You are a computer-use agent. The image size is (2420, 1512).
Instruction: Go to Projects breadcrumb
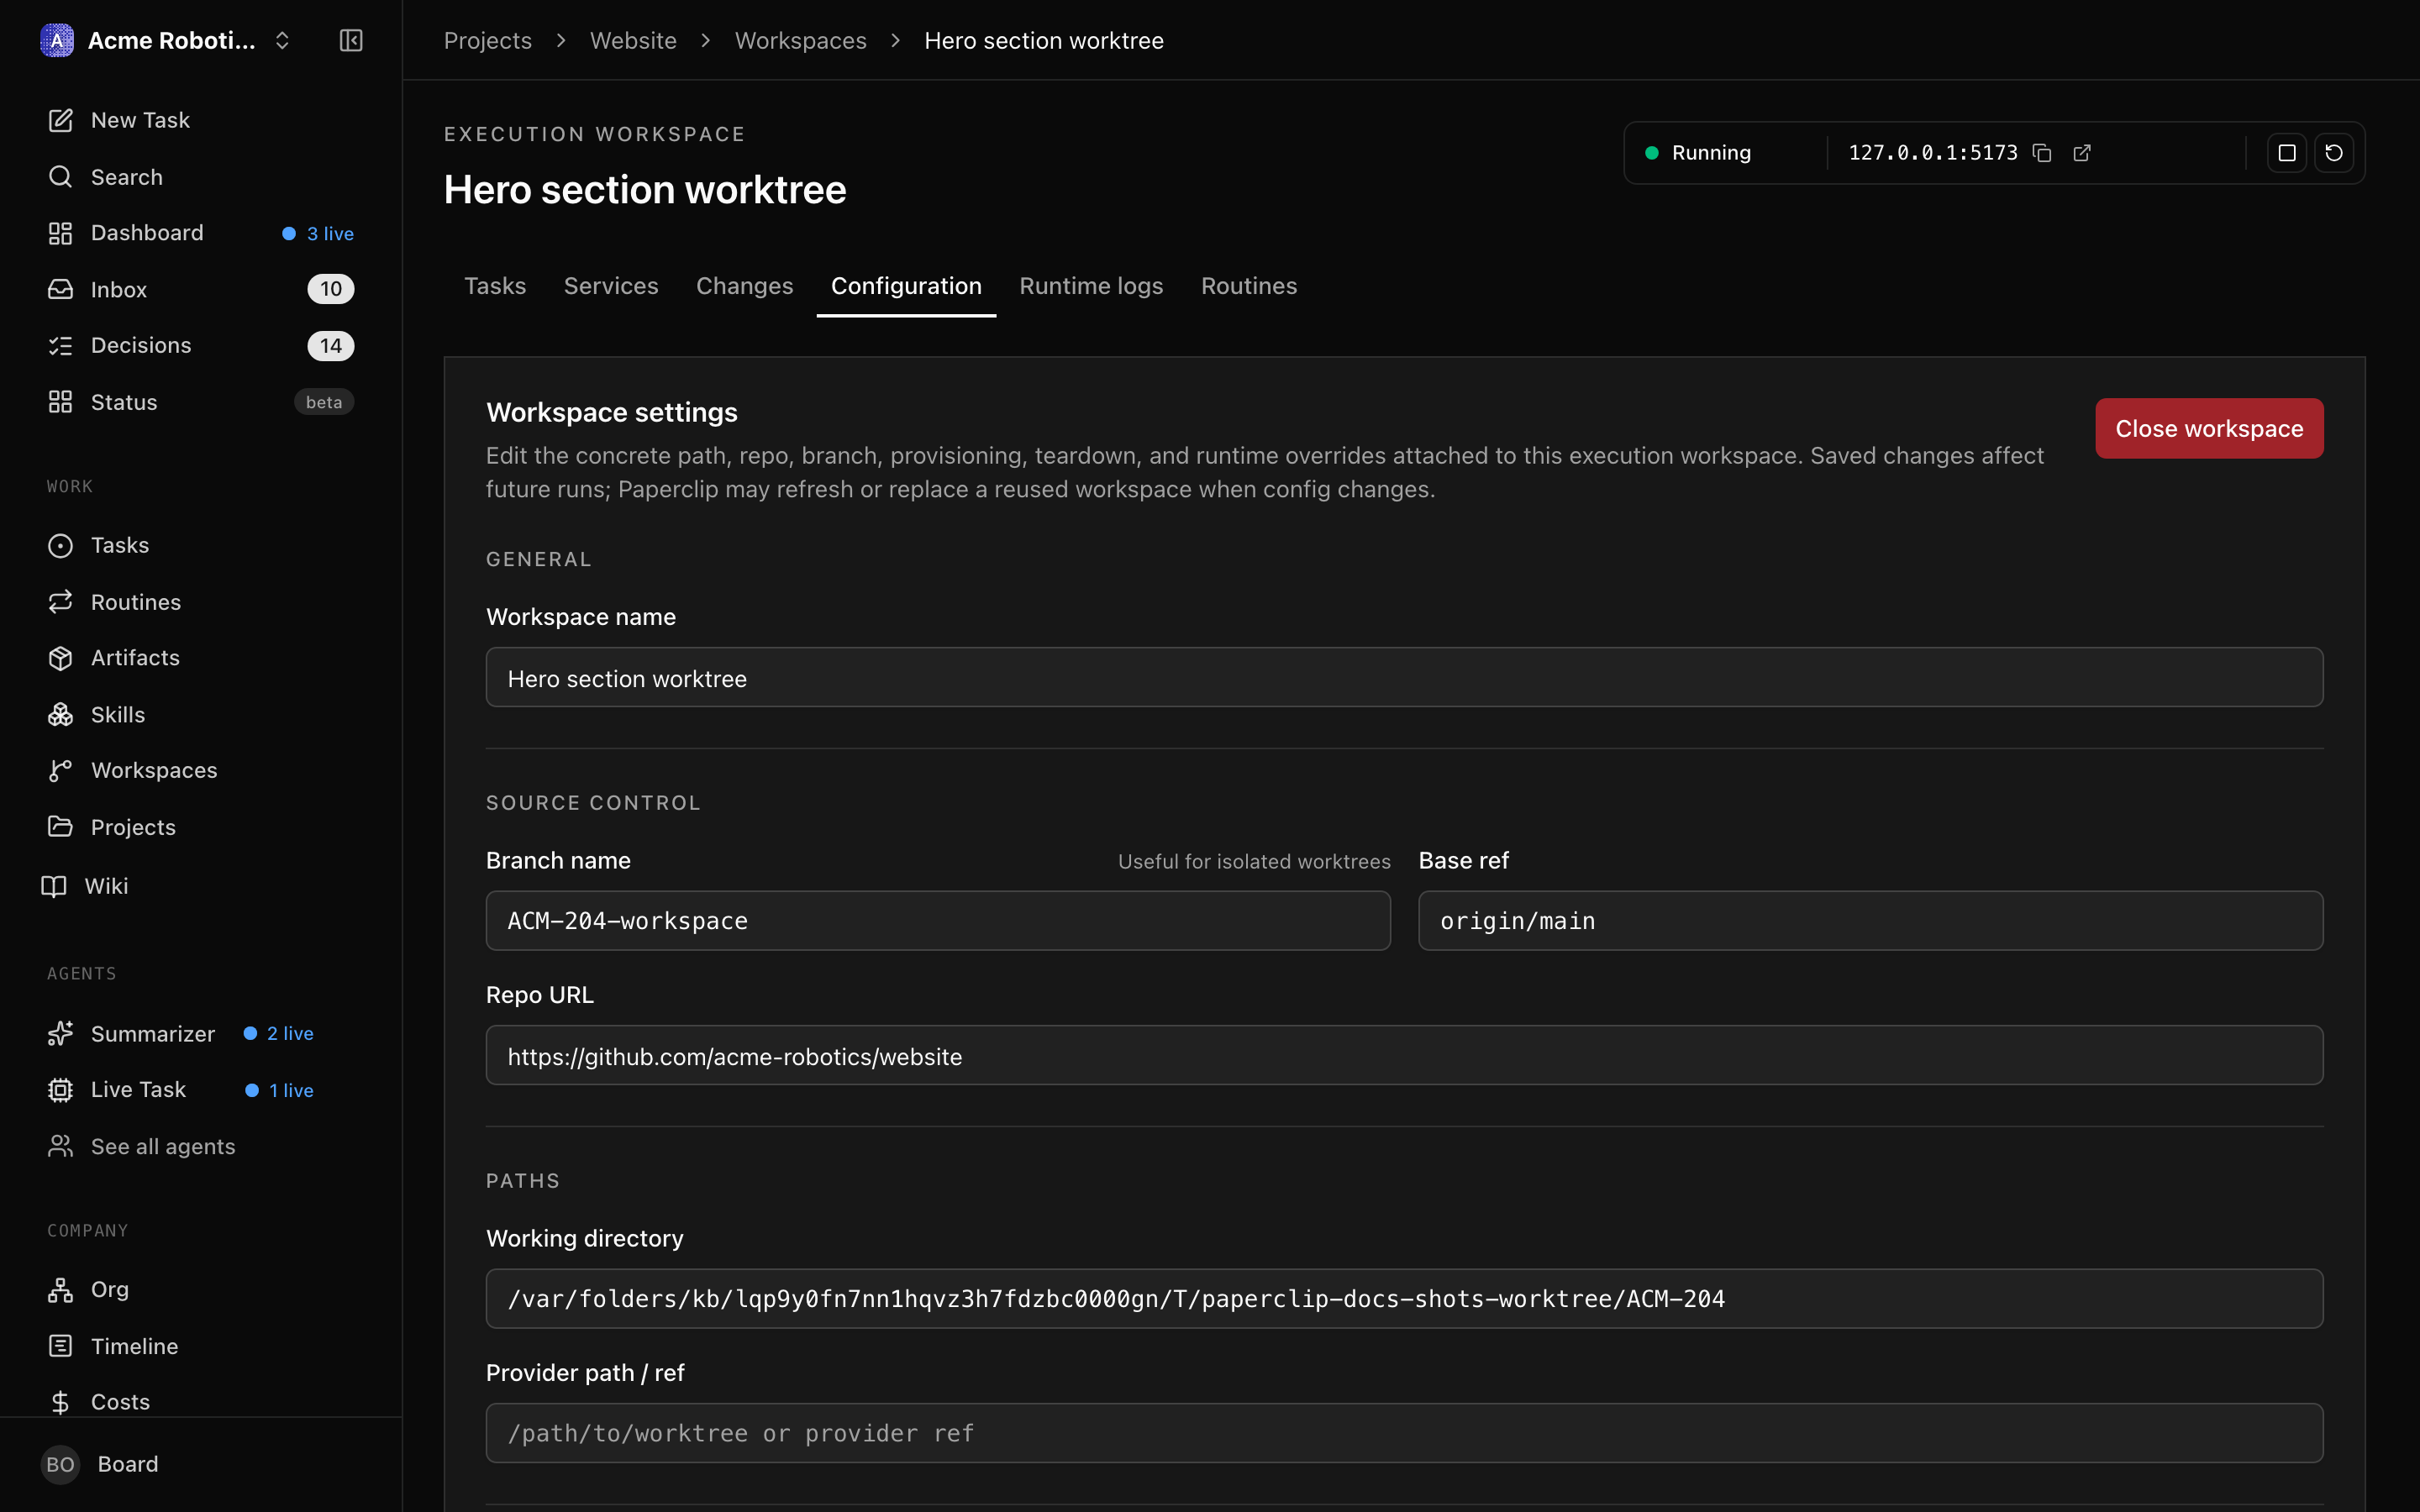(488, 40)
